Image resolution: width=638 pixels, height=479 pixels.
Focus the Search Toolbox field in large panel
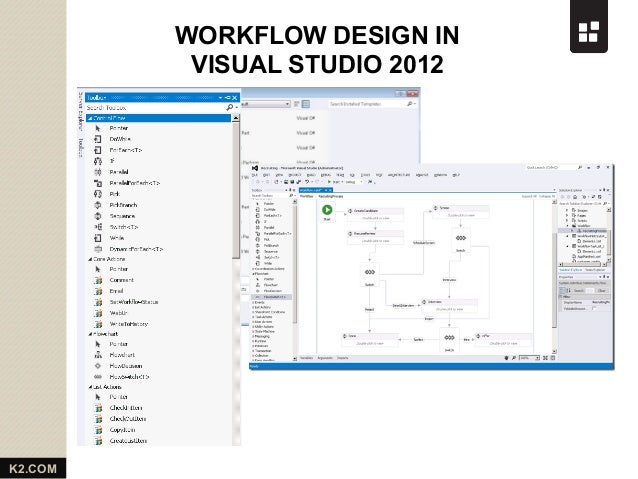pos(155,107)
